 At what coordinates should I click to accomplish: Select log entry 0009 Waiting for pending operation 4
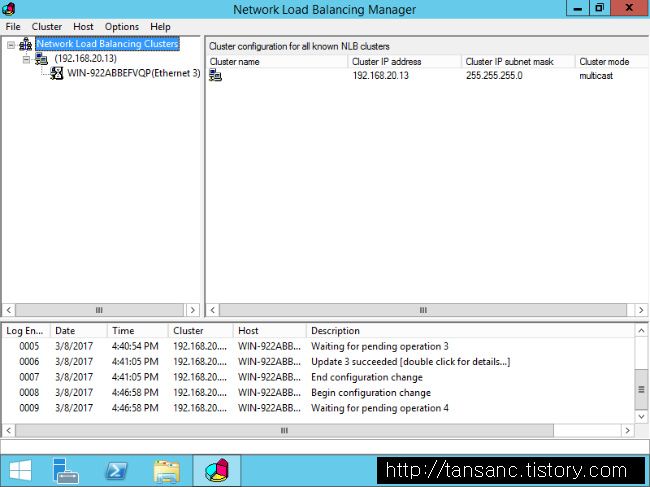click(318, 408)
